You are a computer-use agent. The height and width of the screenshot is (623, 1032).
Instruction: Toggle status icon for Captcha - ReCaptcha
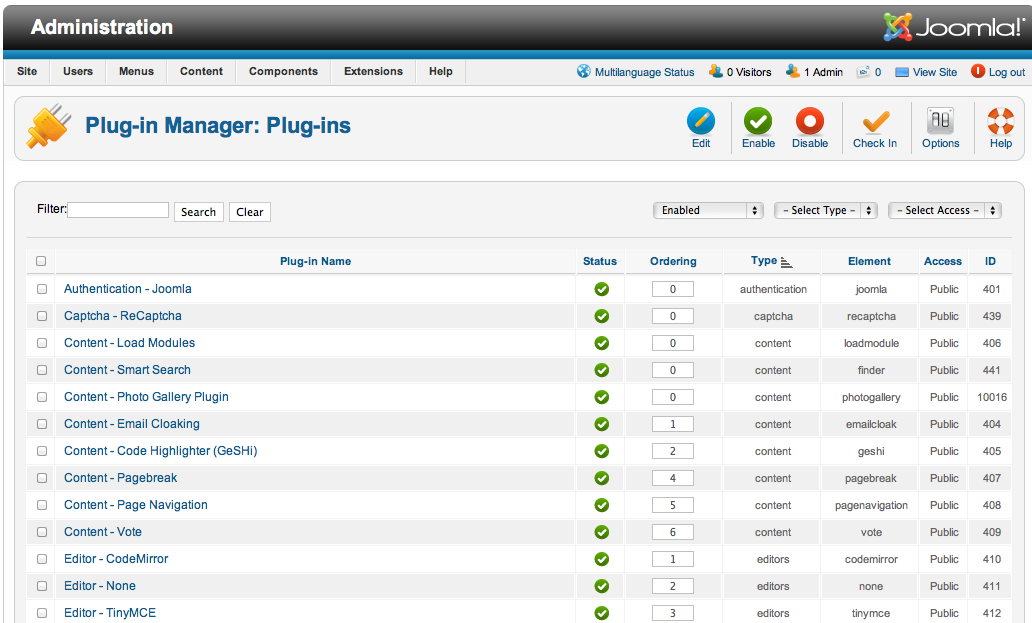tap(601, 316)
